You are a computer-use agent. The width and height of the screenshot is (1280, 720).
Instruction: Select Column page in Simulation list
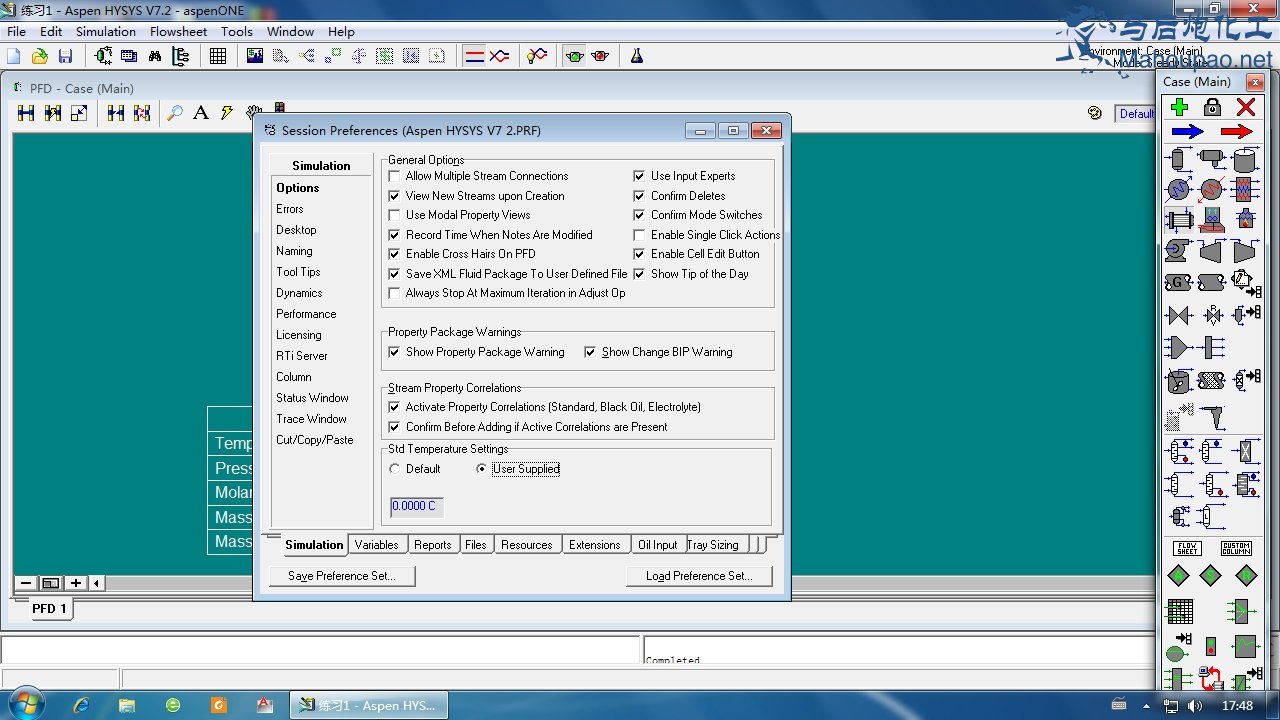[x=294, y=377]
